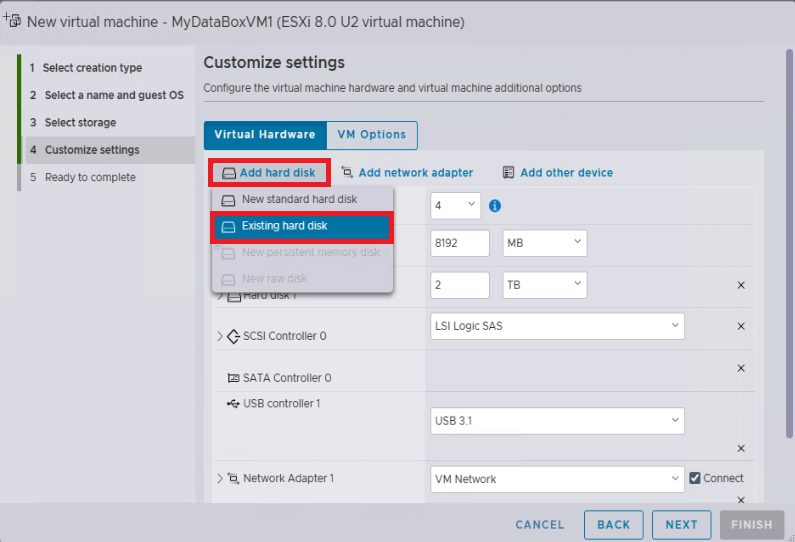The image size is (795, 542).
Task: Remove USB controller 1 with its X icon
Action: (x=741, y=448)
